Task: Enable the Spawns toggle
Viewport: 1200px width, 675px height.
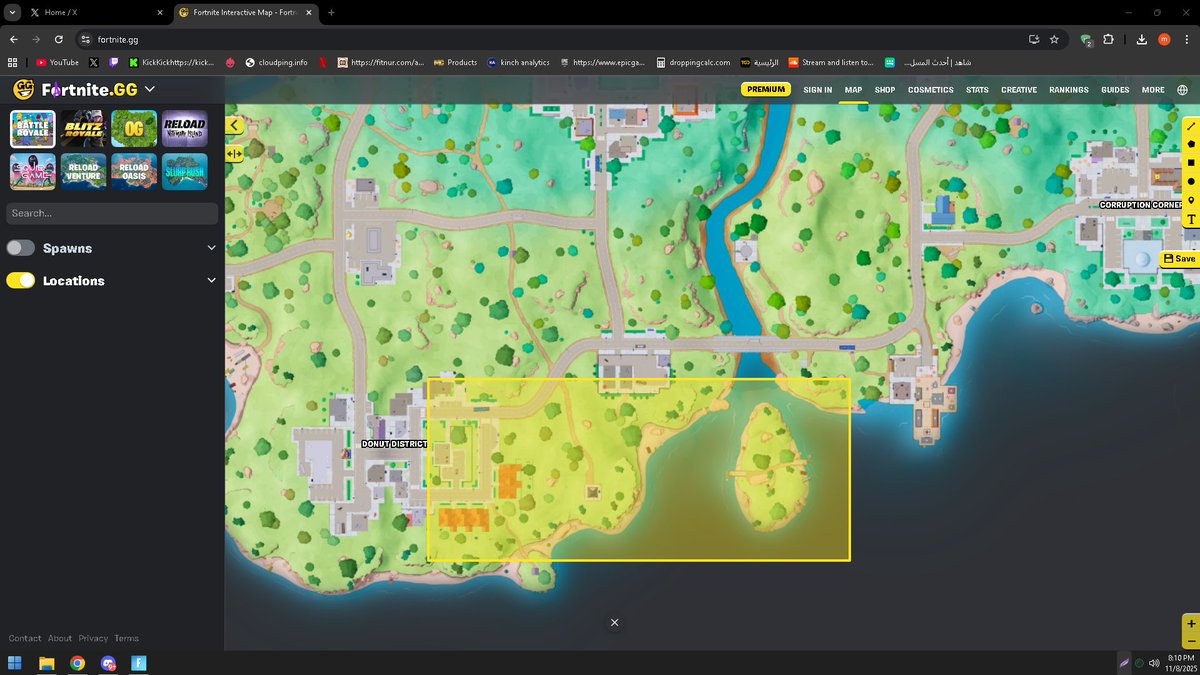Action: 20,248
